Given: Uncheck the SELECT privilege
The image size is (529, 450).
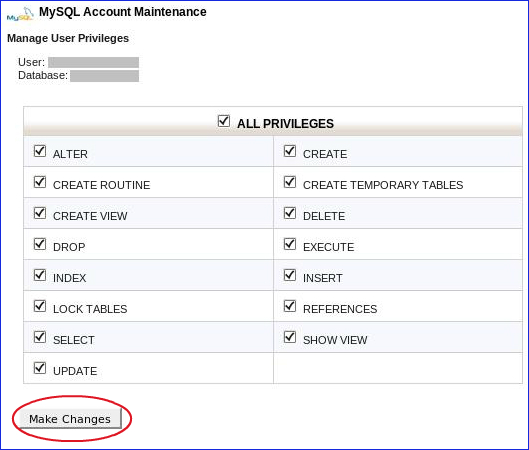Looking at the screenshot, I should click(40, 337).
